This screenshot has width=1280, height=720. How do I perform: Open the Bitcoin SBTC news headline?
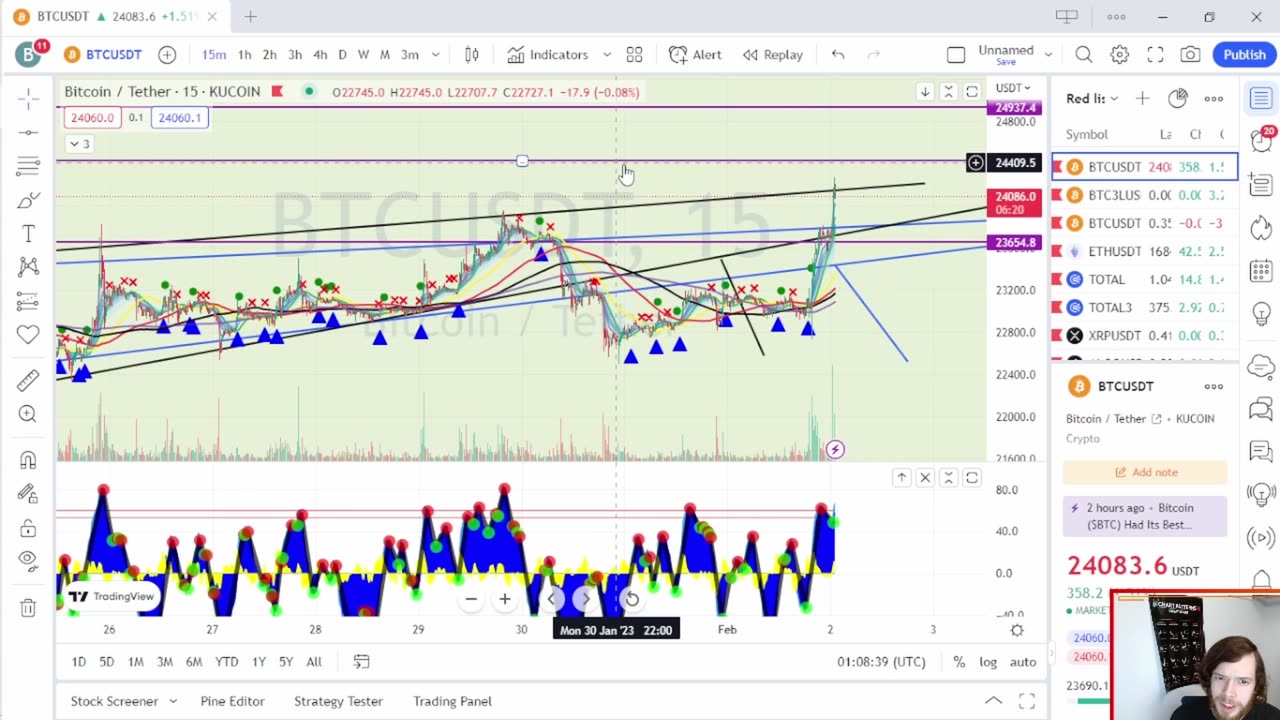tap(1145, 516)
